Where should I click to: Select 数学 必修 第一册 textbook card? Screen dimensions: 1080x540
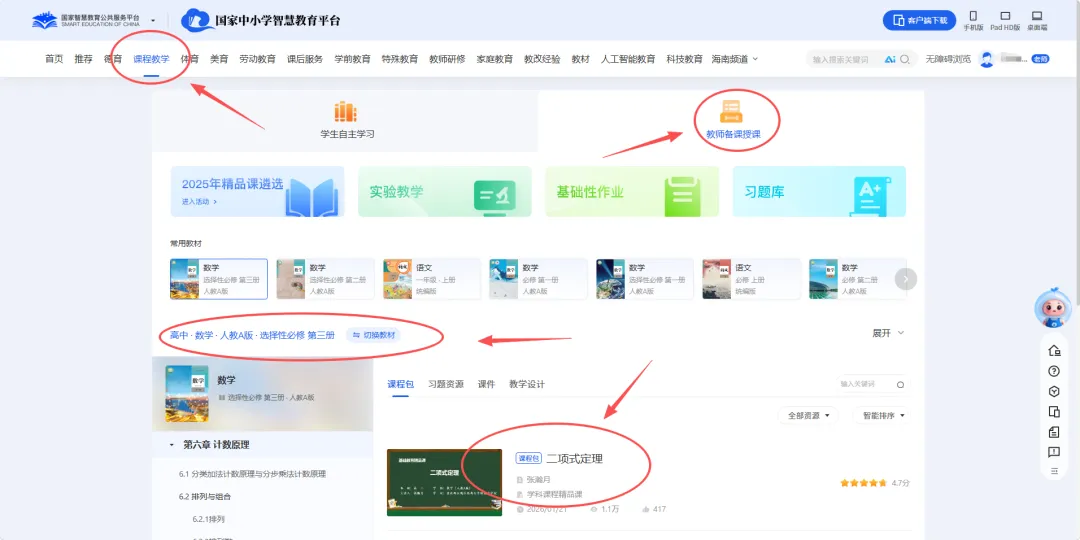pyautogui.click(x=538, y=279)
